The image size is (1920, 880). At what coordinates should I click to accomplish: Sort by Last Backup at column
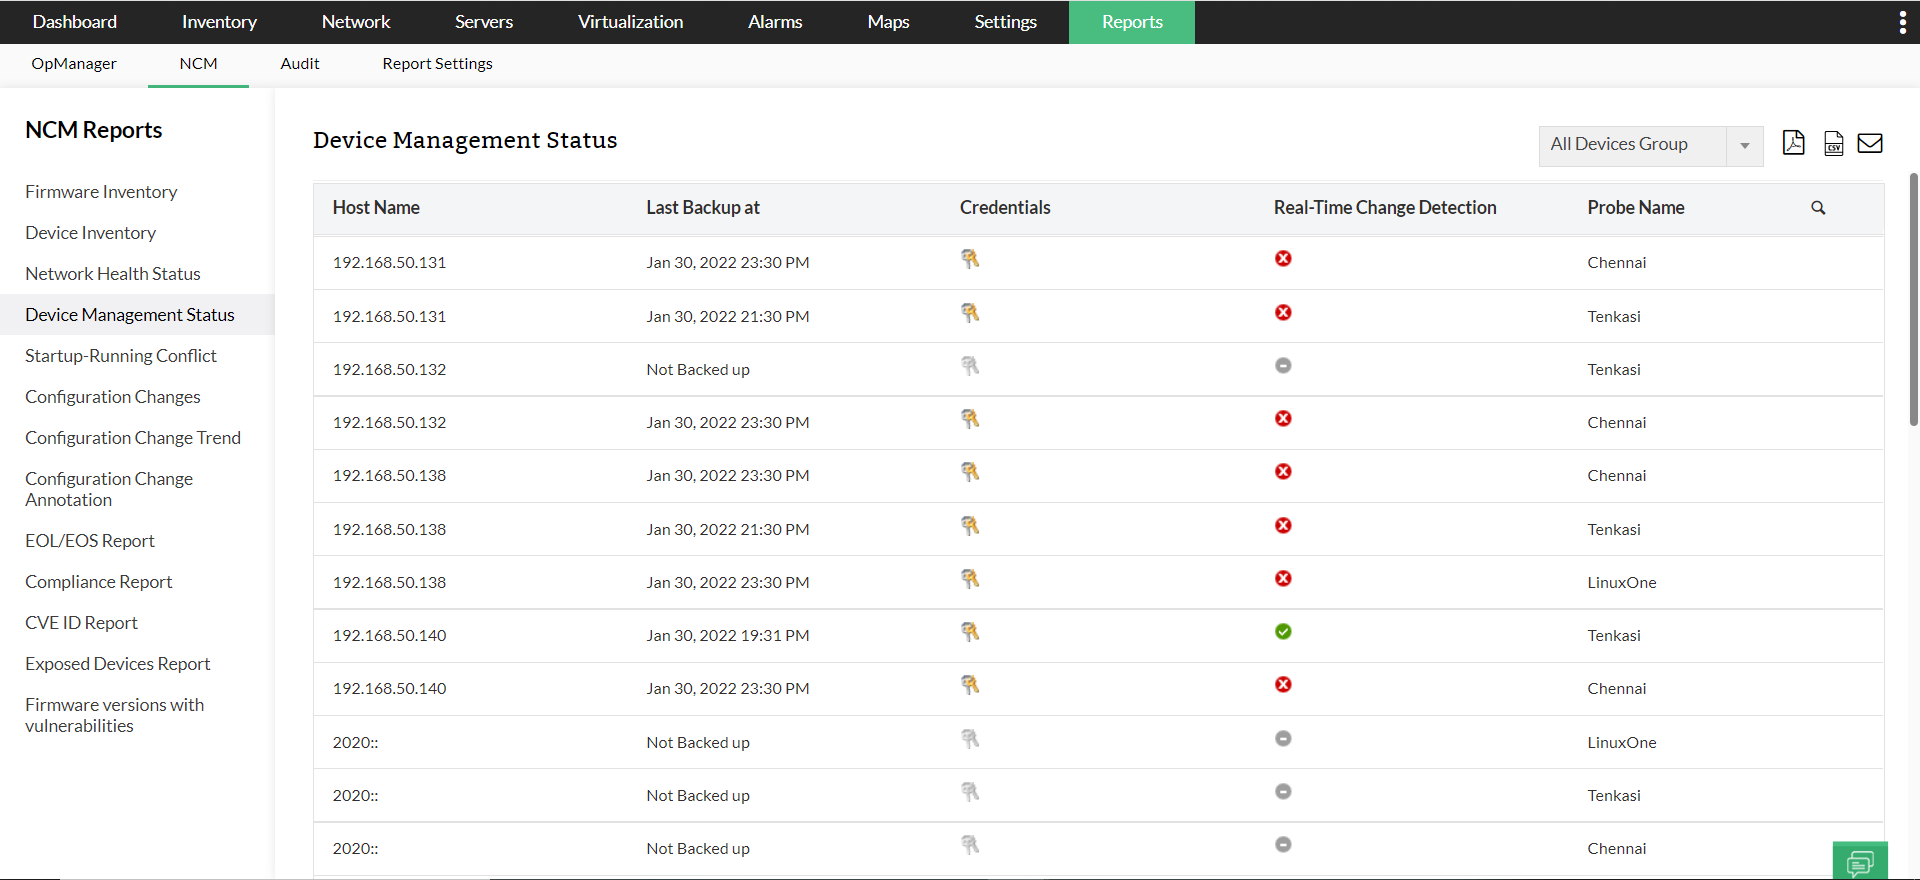coord(703,208)
